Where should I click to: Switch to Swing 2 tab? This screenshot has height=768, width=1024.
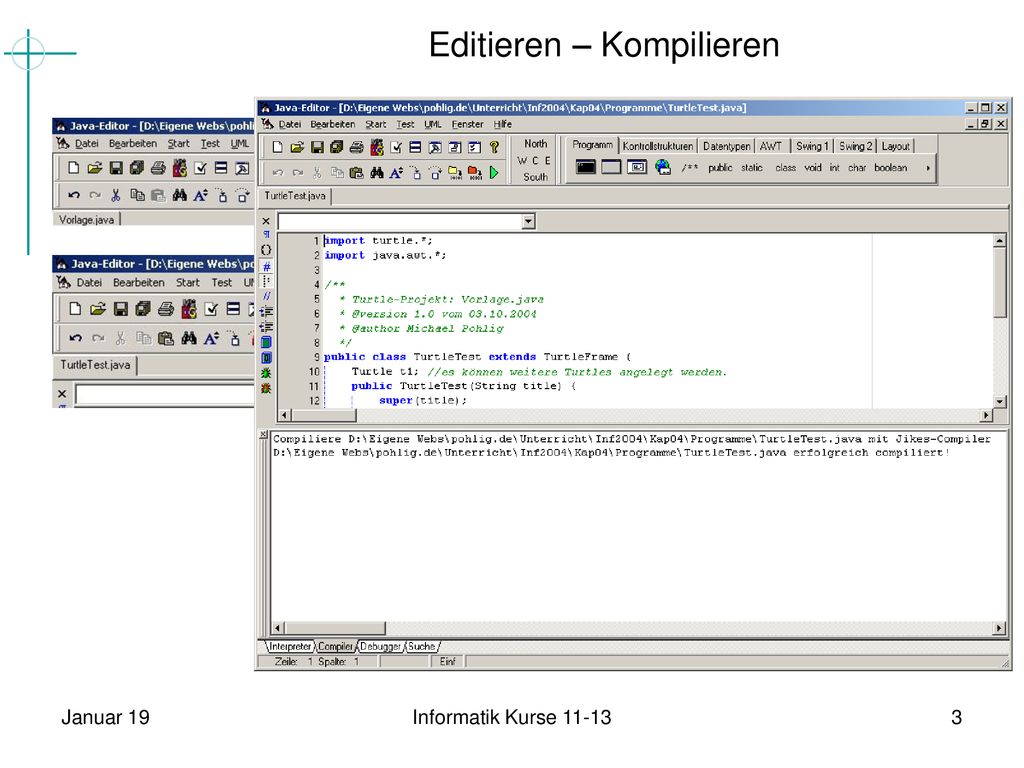tap(856, 146)
